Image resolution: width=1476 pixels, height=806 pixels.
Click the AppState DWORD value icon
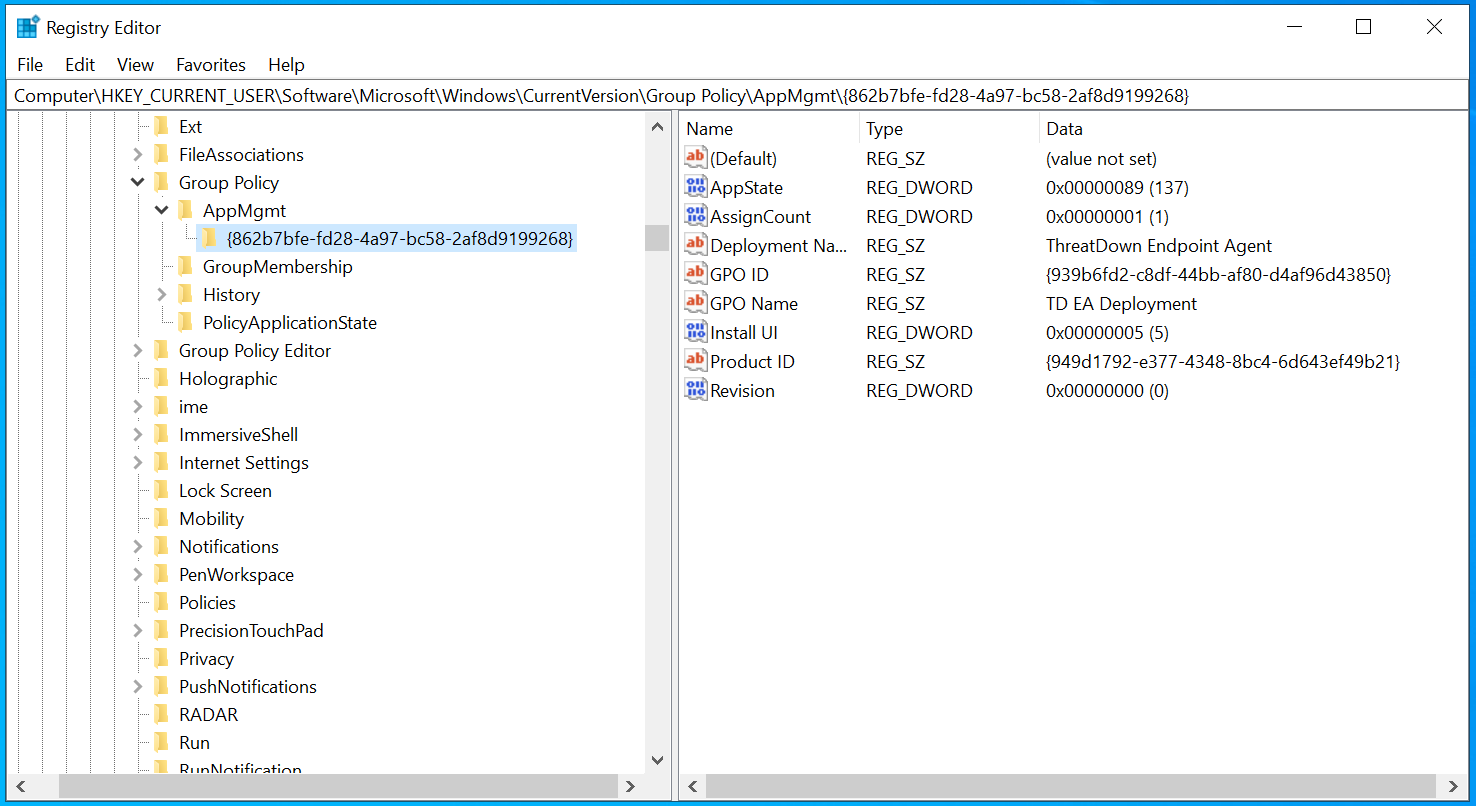pyautogui.click(x=696, y=187)
